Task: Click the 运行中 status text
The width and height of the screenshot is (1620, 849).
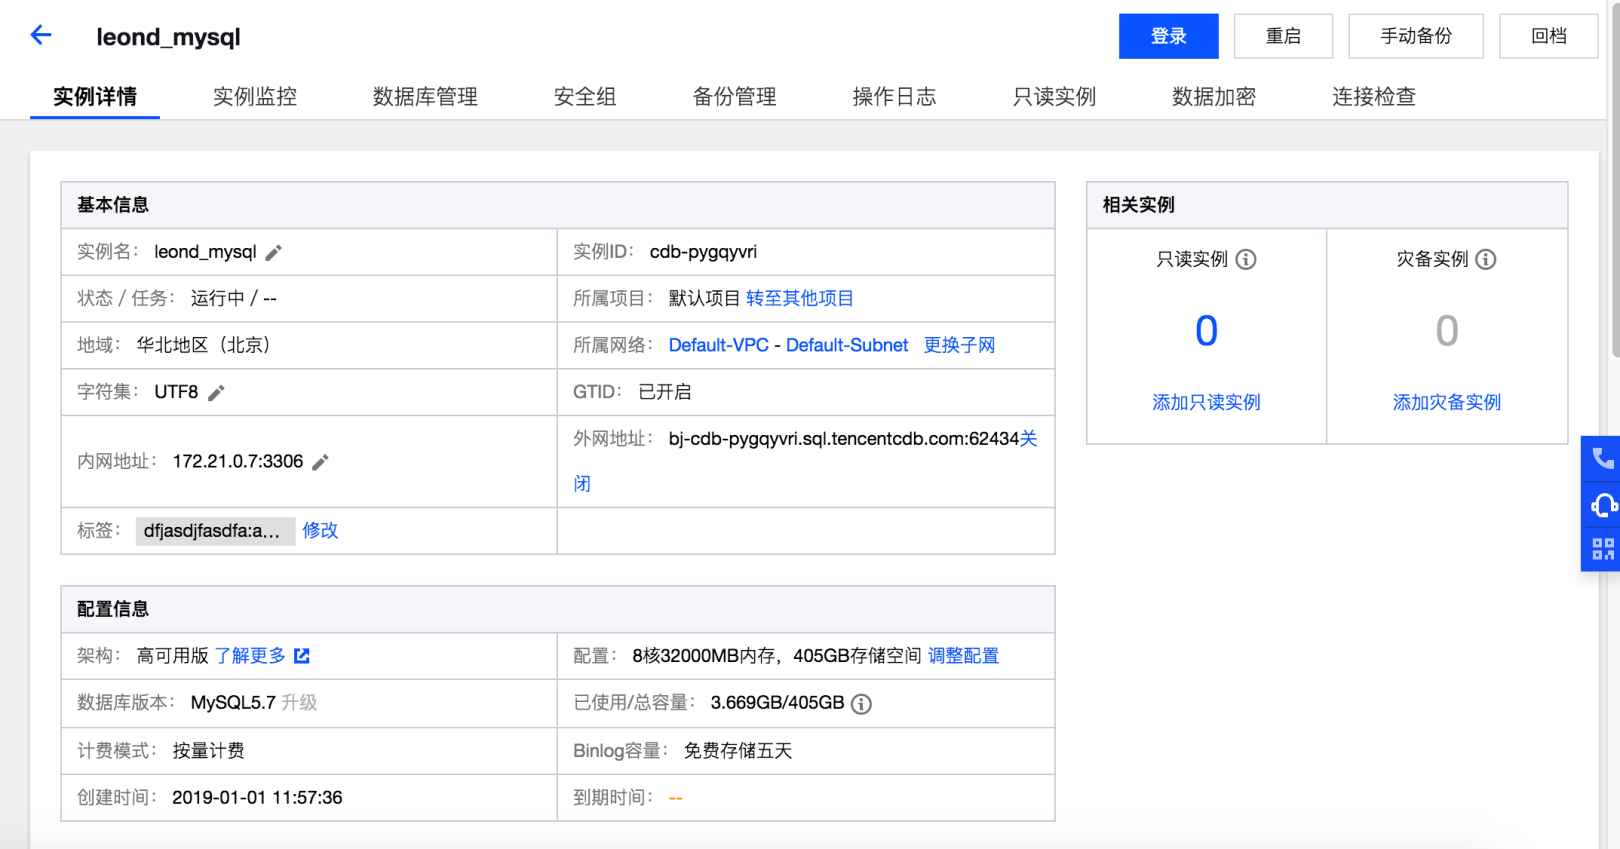Action: click(218, 299)
